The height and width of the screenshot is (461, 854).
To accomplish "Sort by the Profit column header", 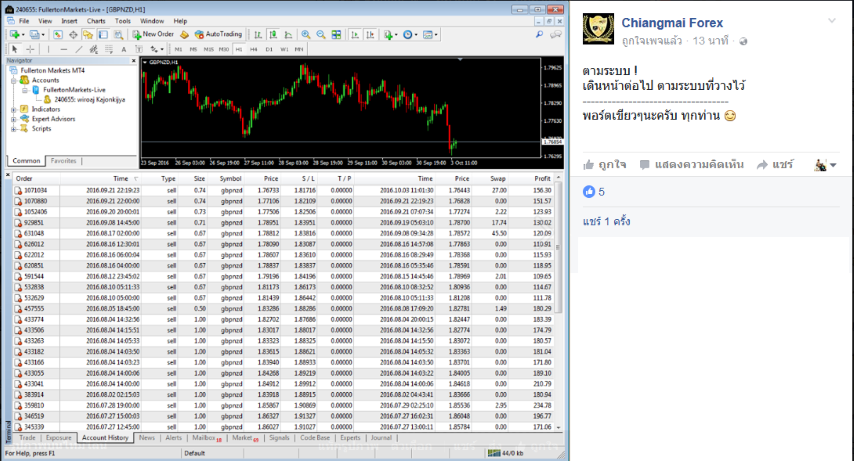I will pos(542,179).
